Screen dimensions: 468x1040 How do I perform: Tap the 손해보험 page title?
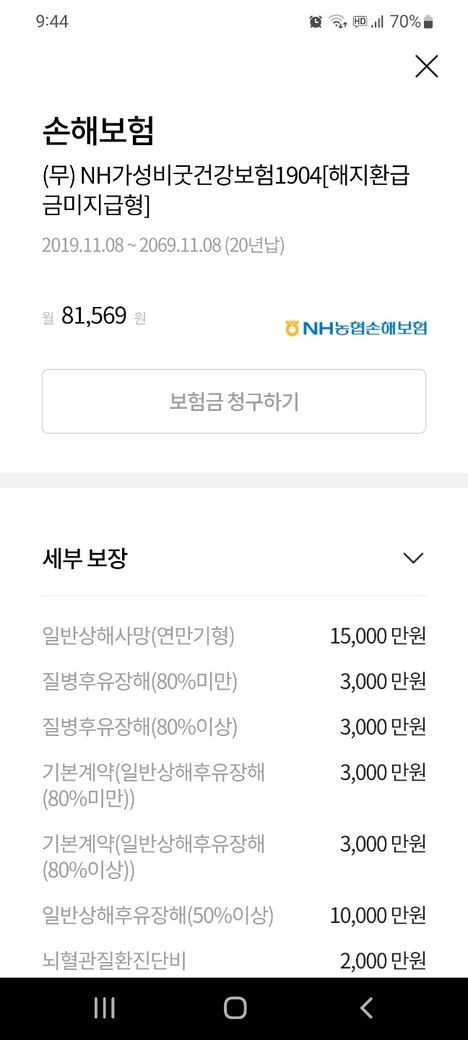pyautogui.click(x=97, y=131)
